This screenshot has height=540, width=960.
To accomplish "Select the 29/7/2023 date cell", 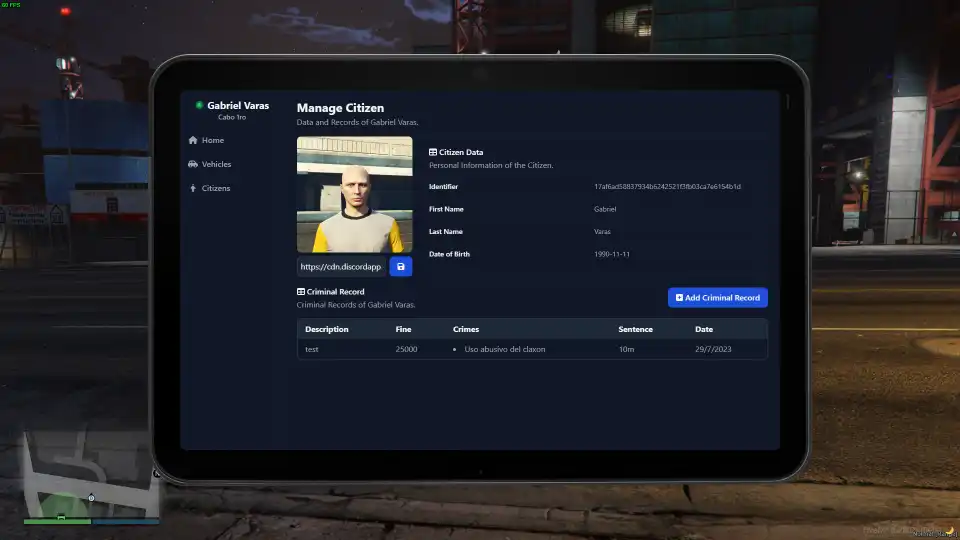I will [x=713, y=349].
